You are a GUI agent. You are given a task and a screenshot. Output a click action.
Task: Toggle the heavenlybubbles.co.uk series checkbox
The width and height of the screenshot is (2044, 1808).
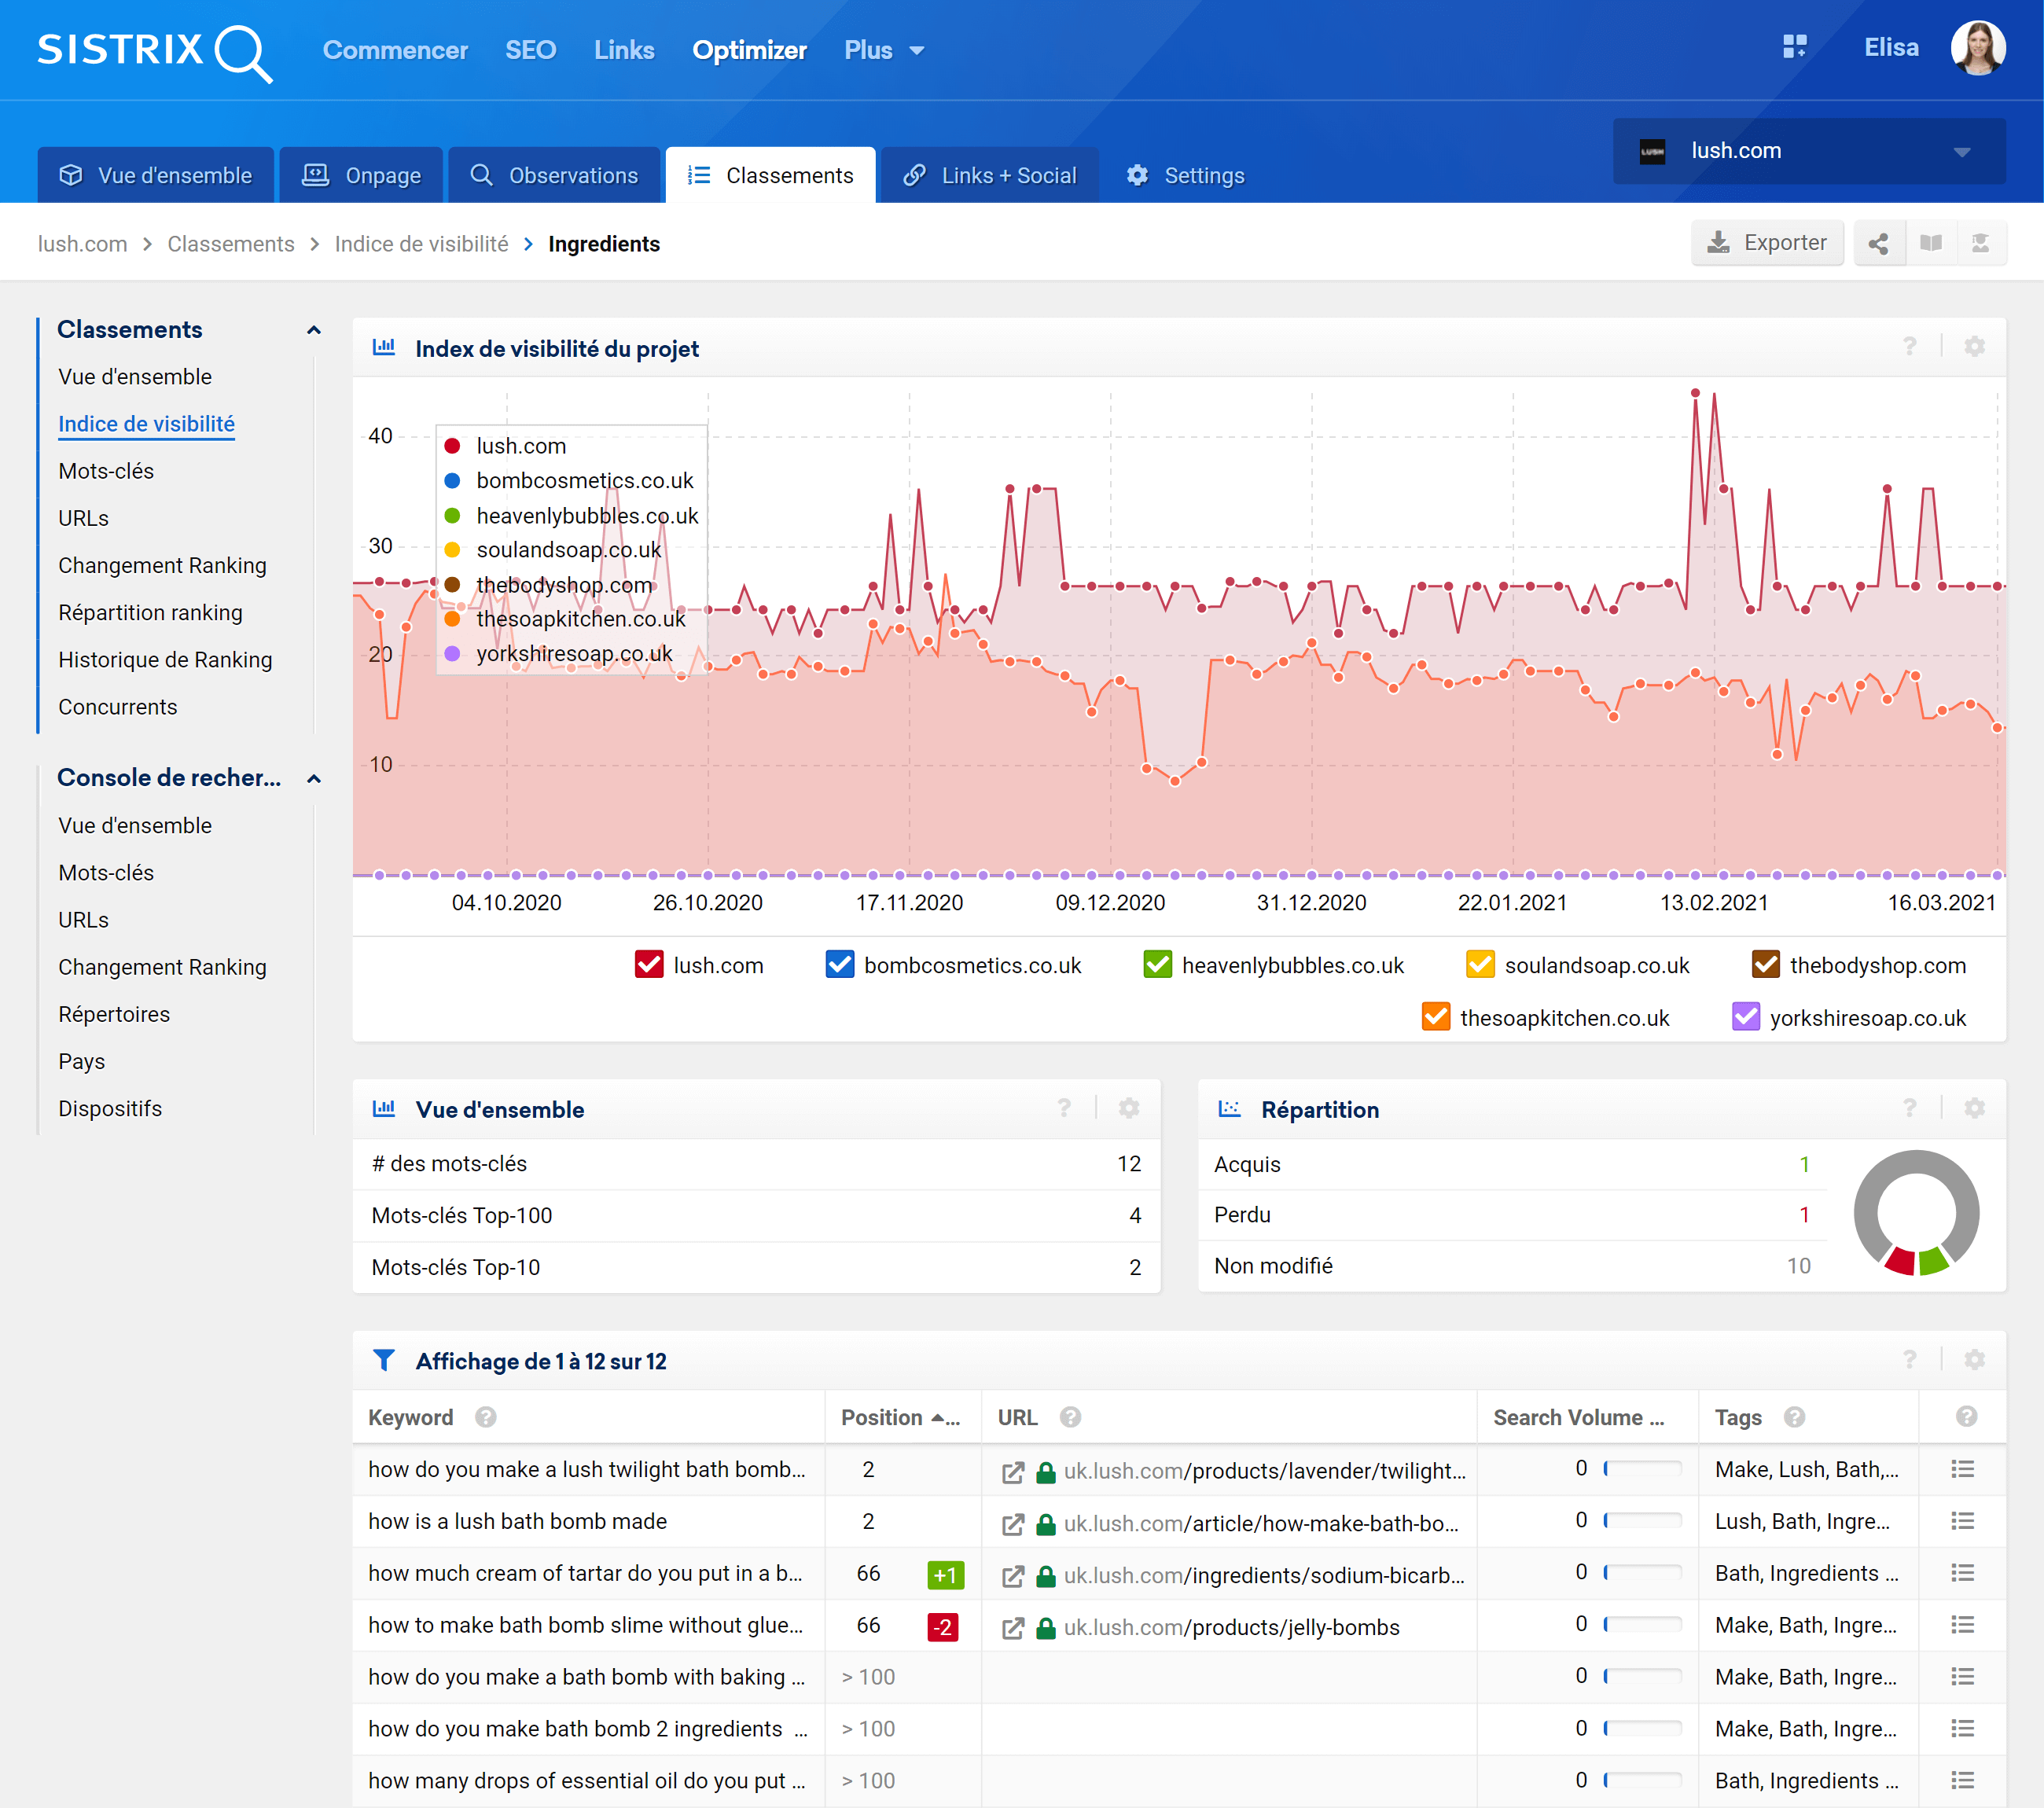click(x=1158, y=964)
